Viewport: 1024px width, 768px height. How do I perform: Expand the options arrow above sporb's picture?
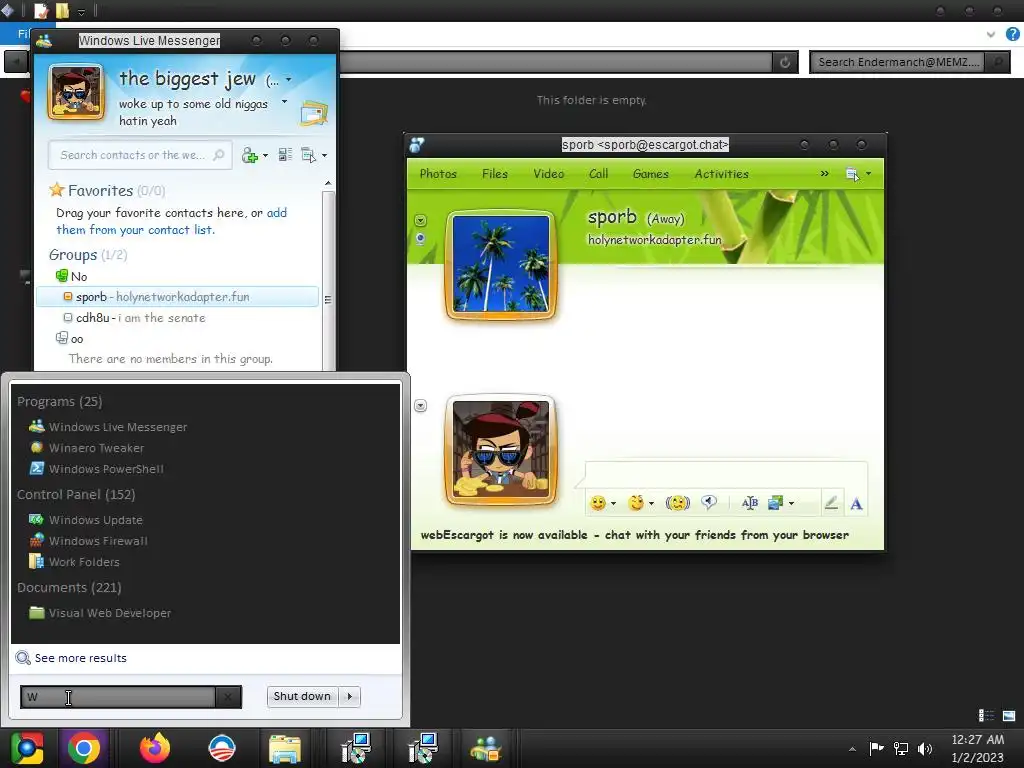[x=421, y=221]
